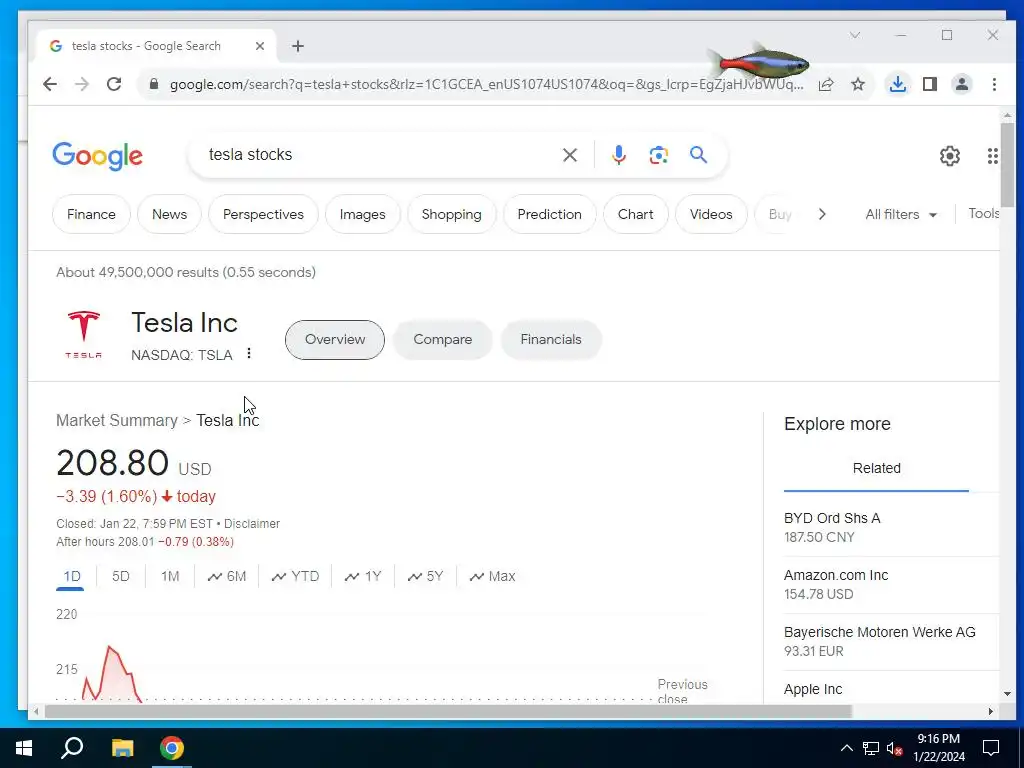Select the Max chart range

point(492,577)
